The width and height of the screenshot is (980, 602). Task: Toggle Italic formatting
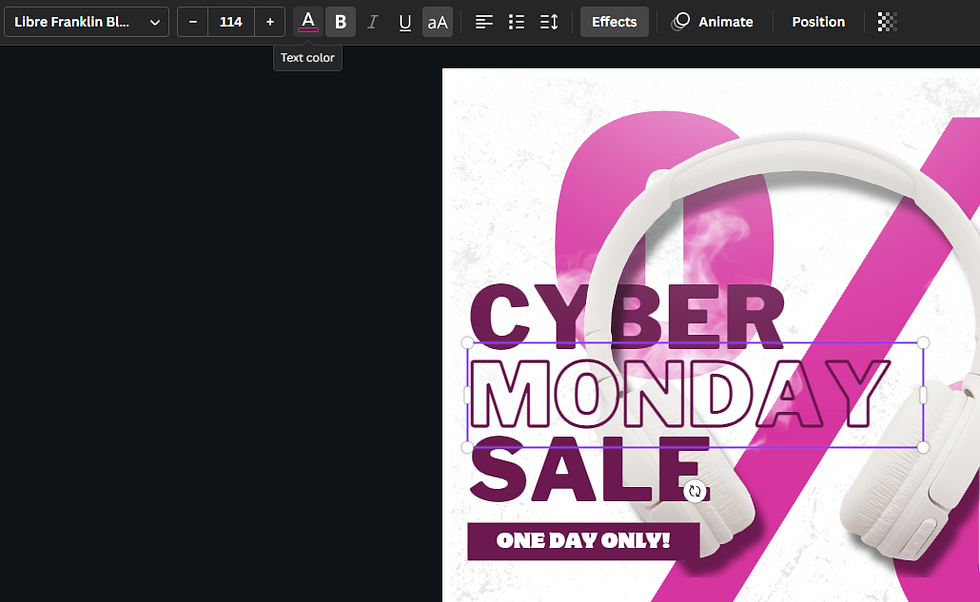(372, 22)
